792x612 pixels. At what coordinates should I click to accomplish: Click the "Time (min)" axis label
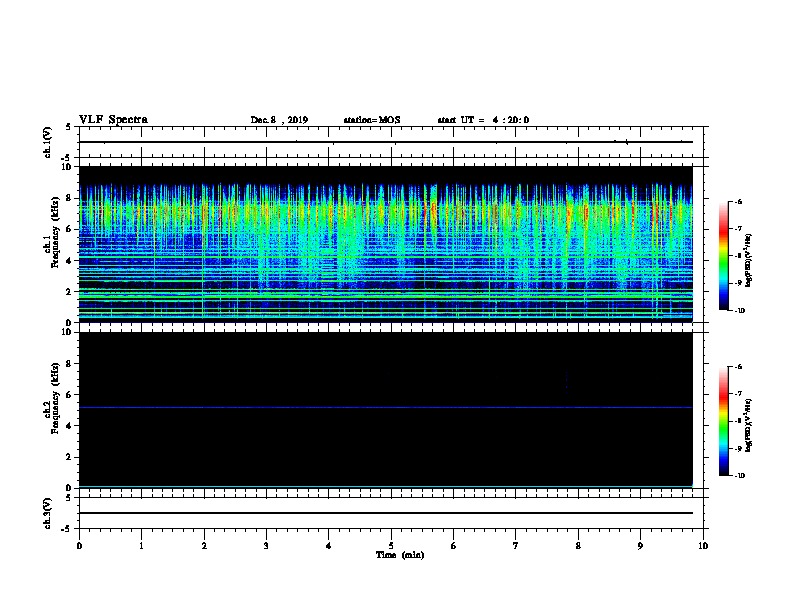[x=400, y=555]
